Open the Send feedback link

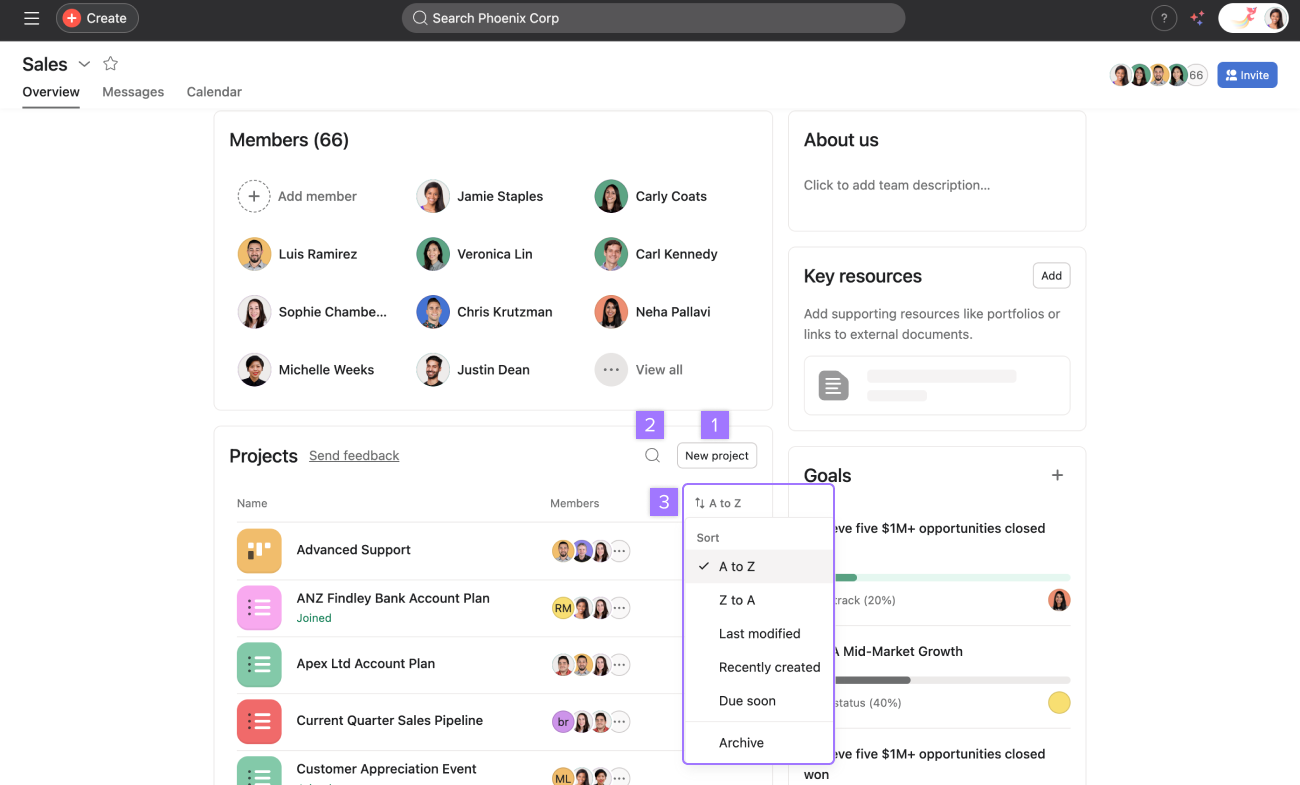(354, 456)
